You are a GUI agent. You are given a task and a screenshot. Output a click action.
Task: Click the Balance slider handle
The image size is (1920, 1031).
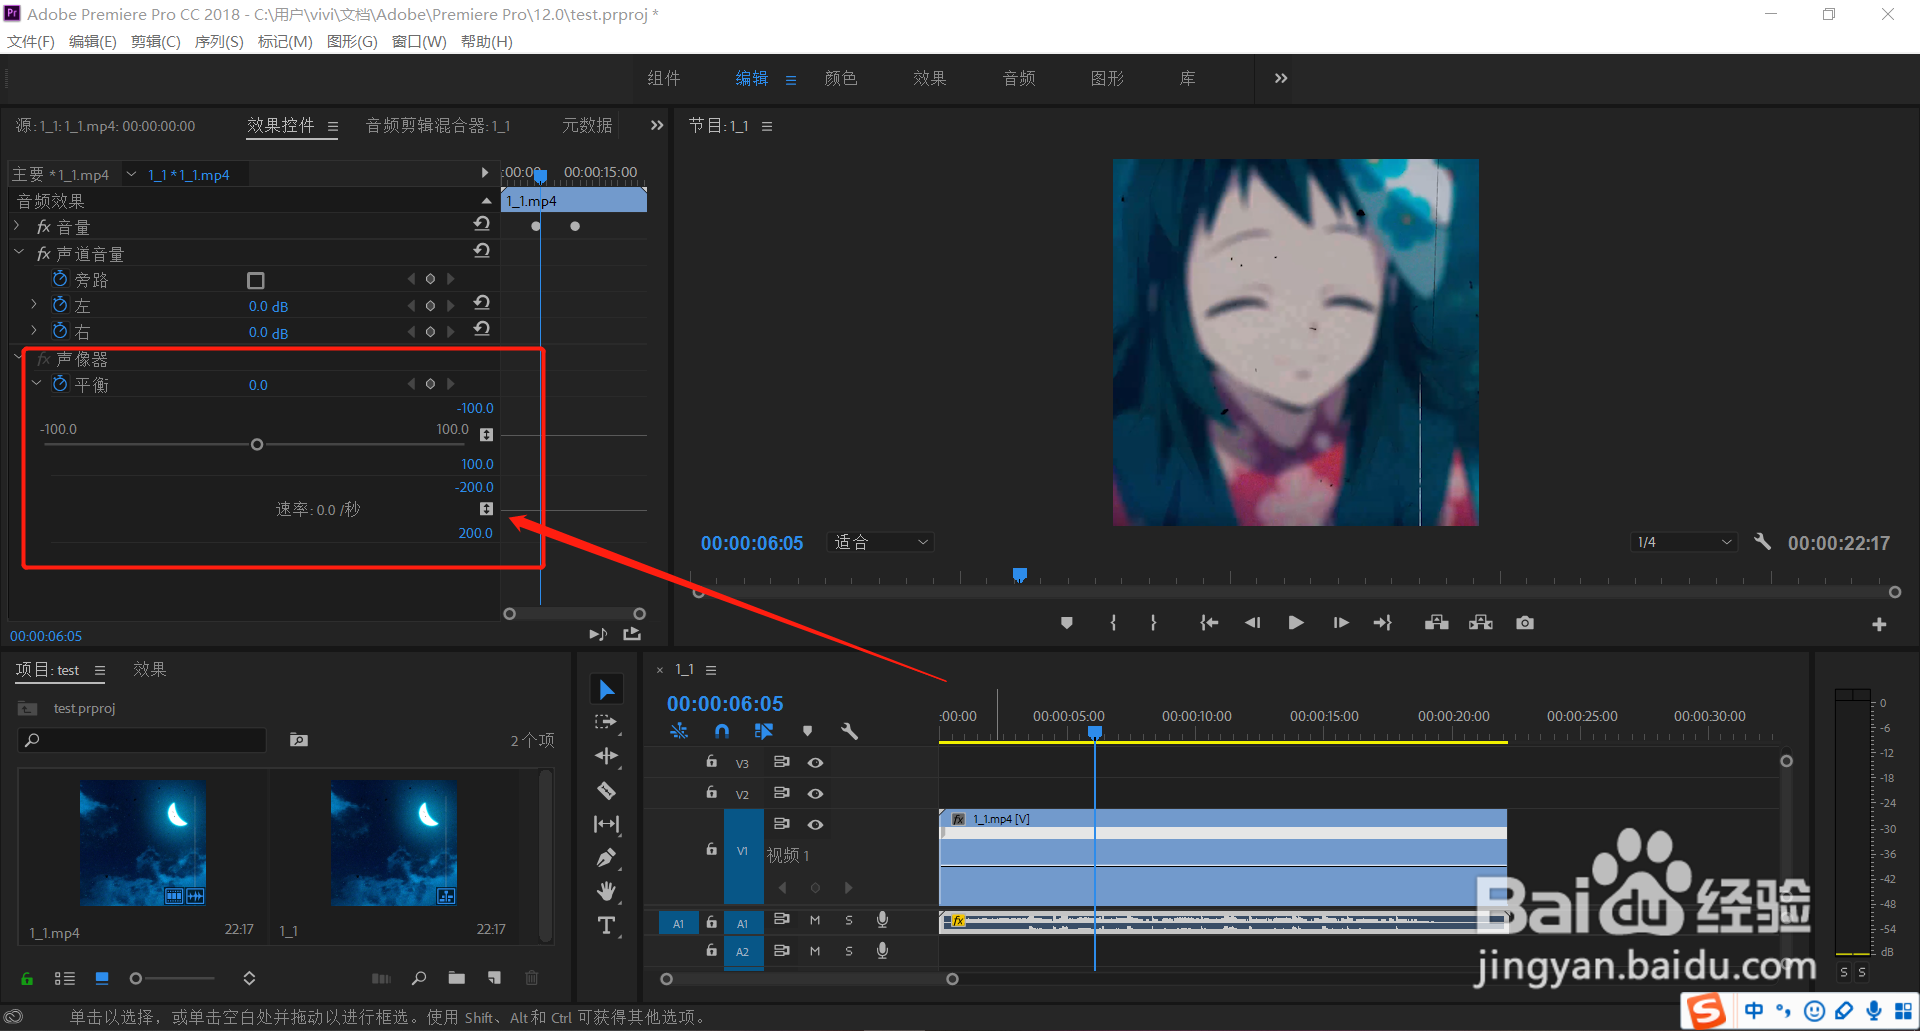click(x=257, y=444)
